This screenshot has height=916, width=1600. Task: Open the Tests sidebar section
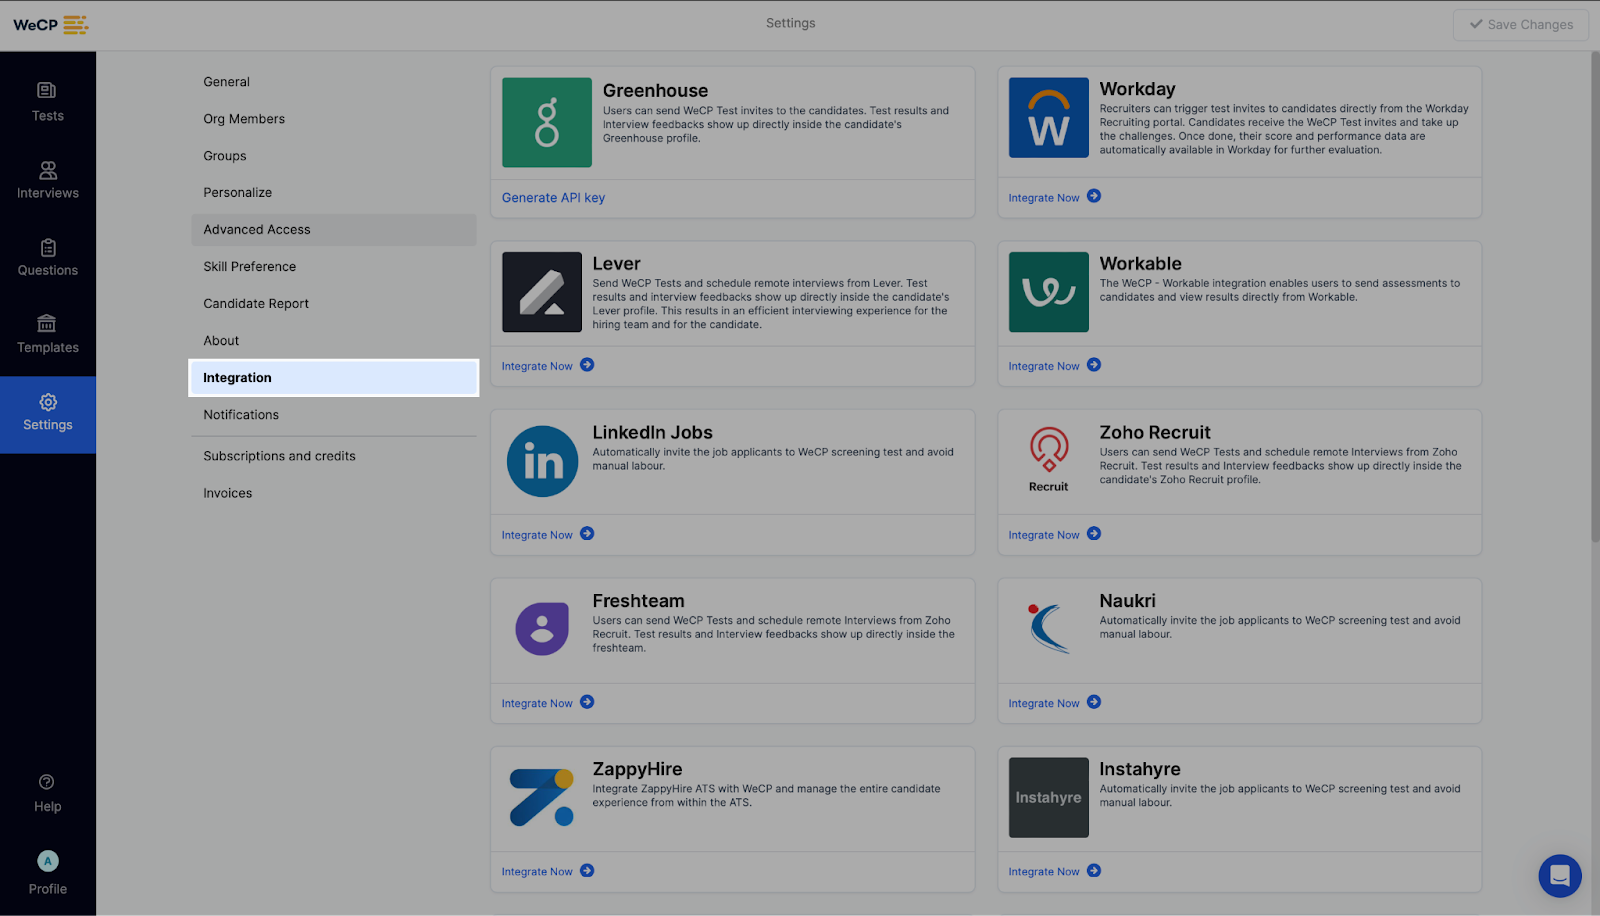click(47, 102)
